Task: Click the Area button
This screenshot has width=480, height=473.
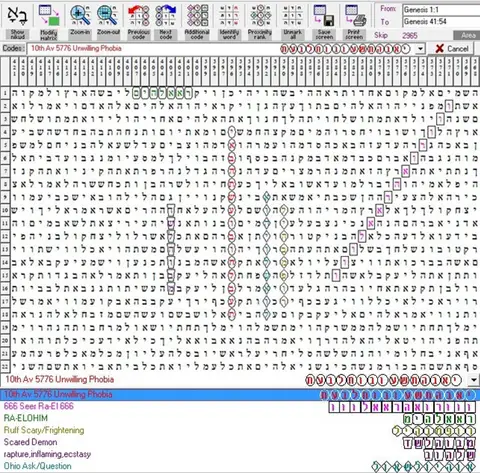Action: point(466,35)
